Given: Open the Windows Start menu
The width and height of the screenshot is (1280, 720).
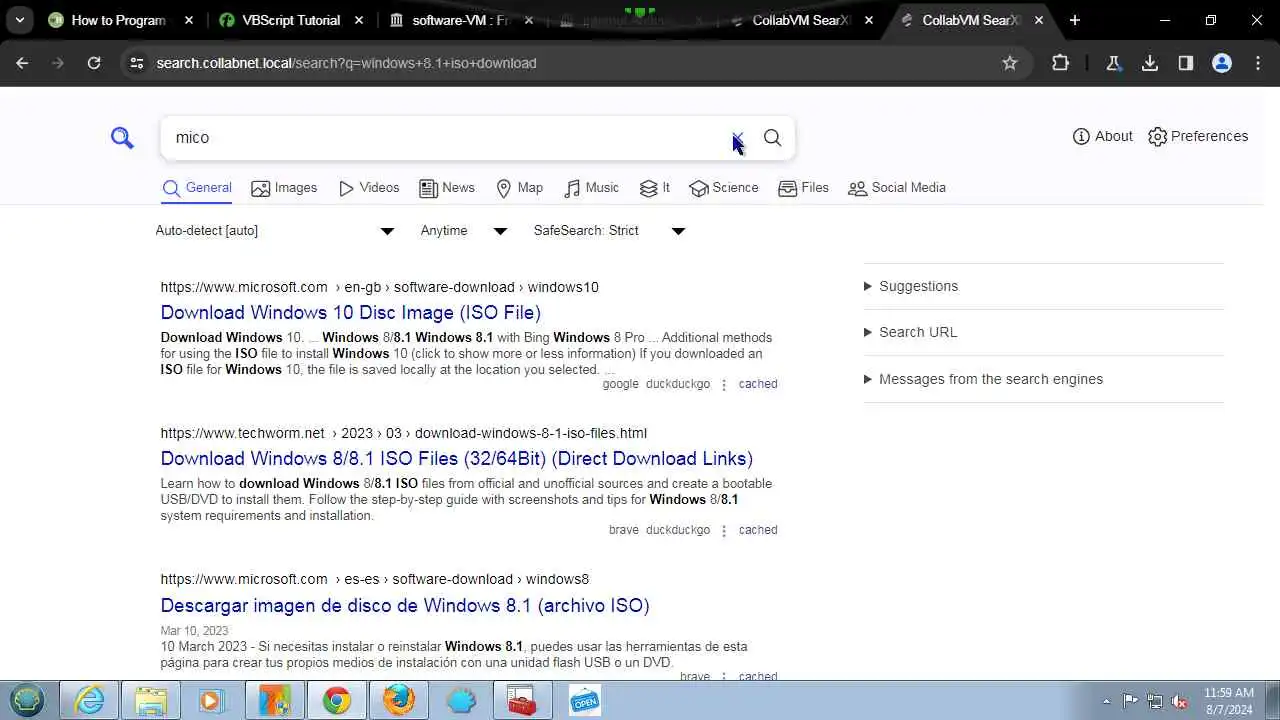Looking at the screenshot, I should [x=27, y=700].
